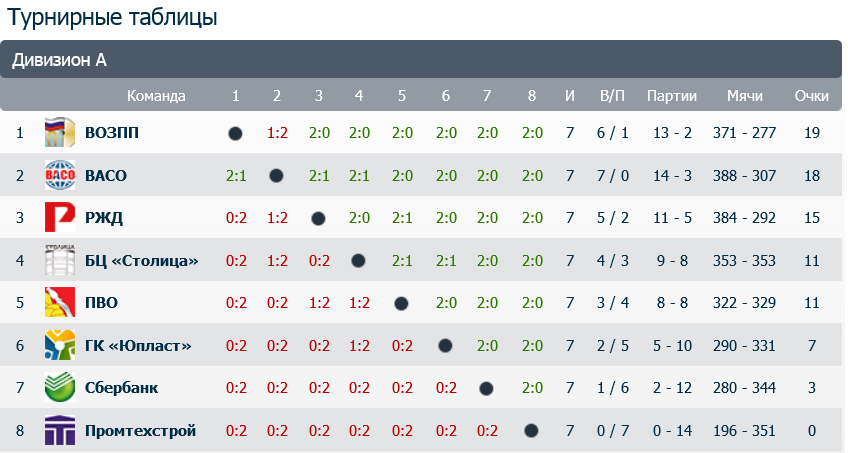Click the green Сбербанк logo
848x453 pixels.
[59, 387]
